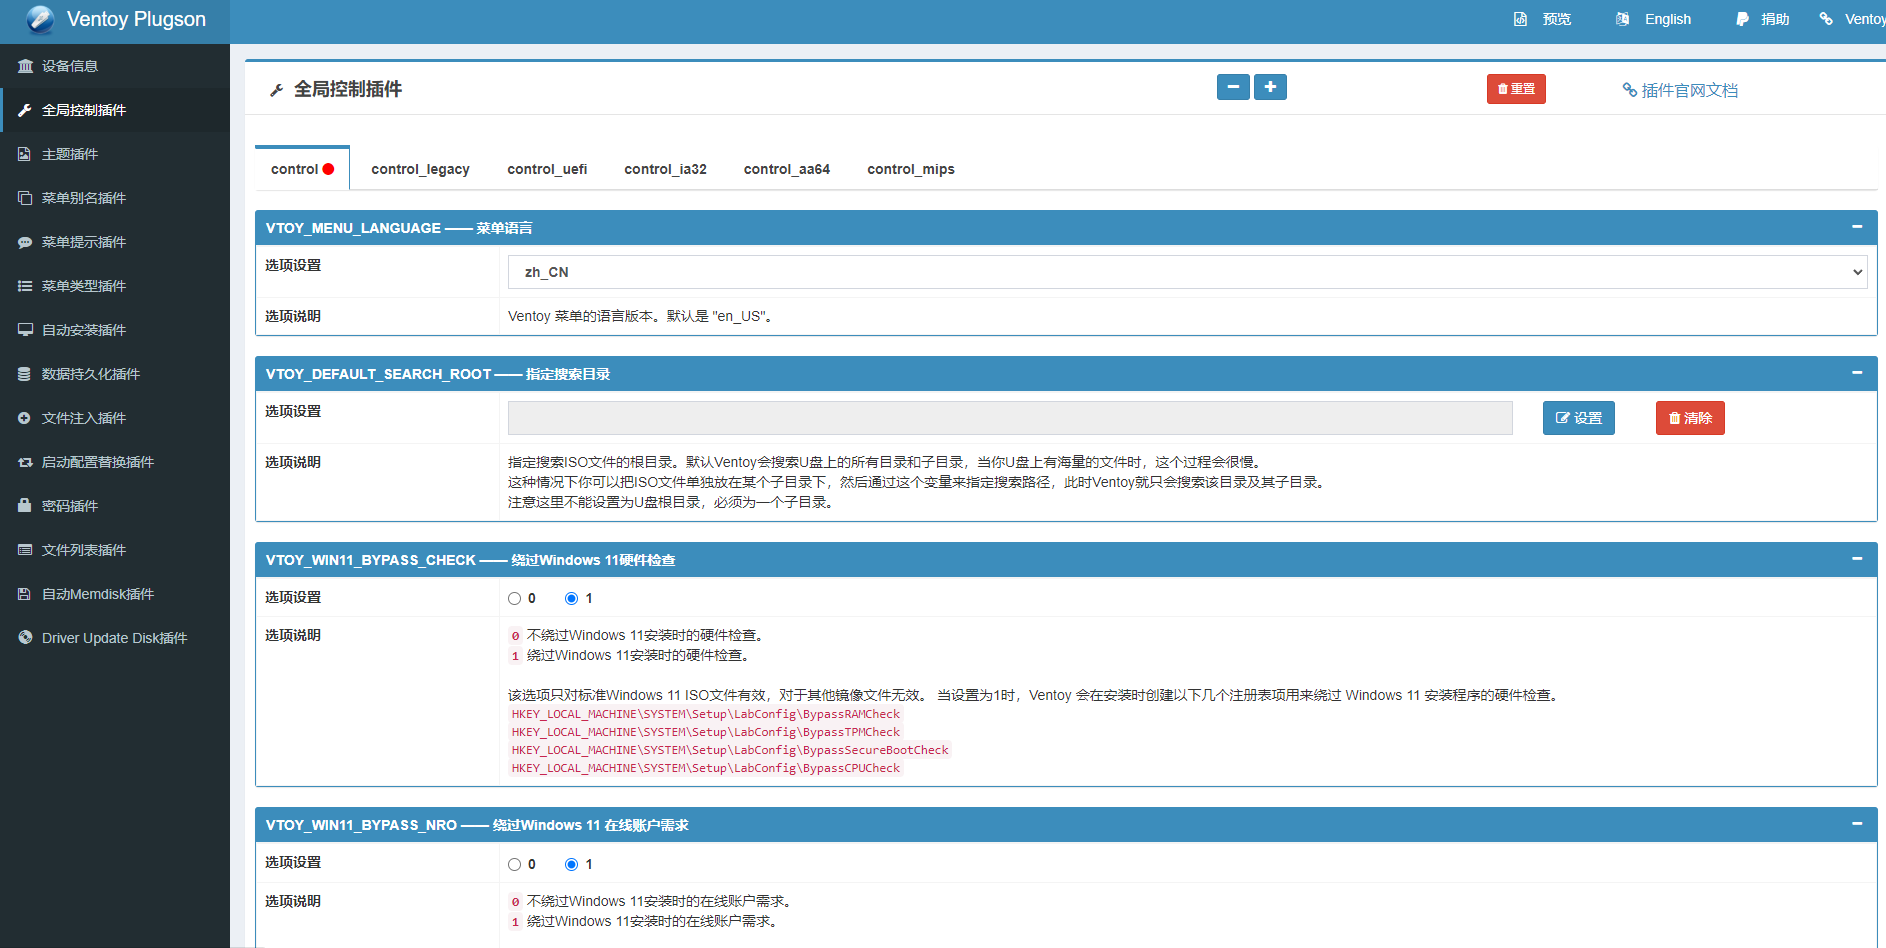Viewport: 1886px width, 948px height.
Task: Select 1 for VTOY_WIN11_BYPASS_NRO
Action: [571, 864]
